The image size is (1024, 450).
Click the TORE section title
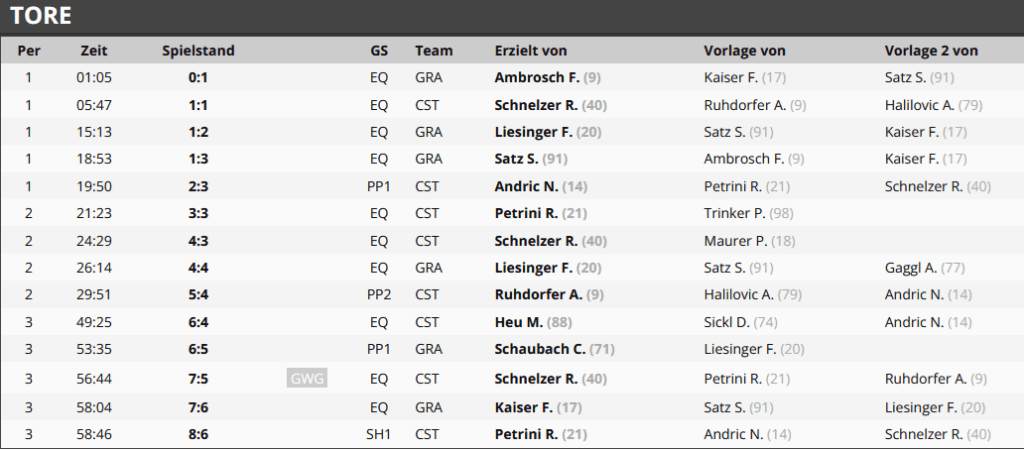[x=41, y=16]
